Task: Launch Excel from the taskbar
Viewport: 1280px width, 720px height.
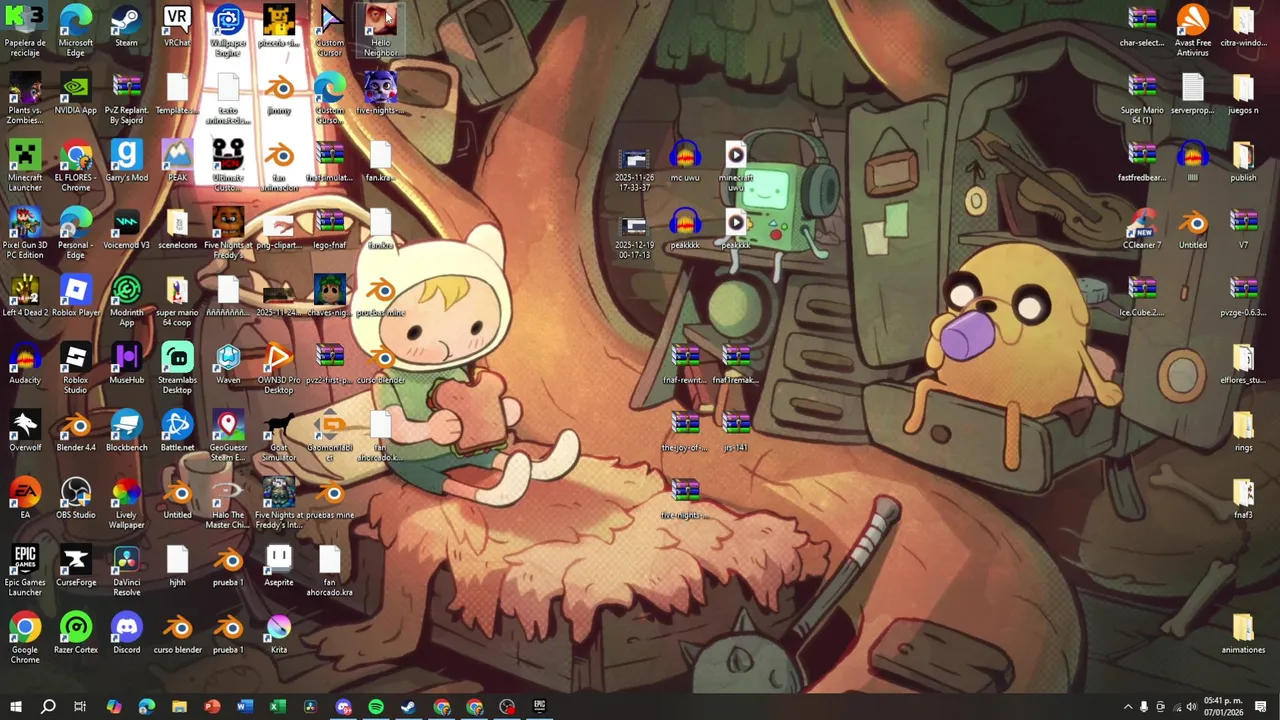Action: 277,707
